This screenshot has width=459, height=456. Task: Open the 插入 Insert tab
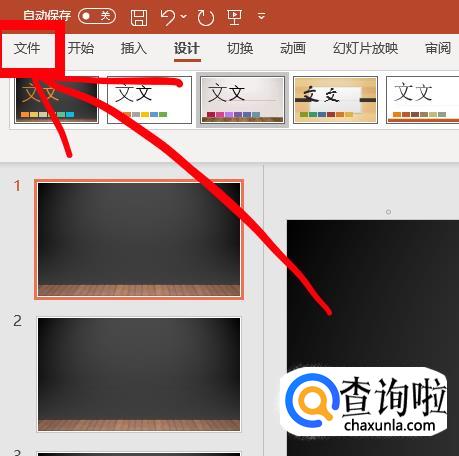[134, 48]
